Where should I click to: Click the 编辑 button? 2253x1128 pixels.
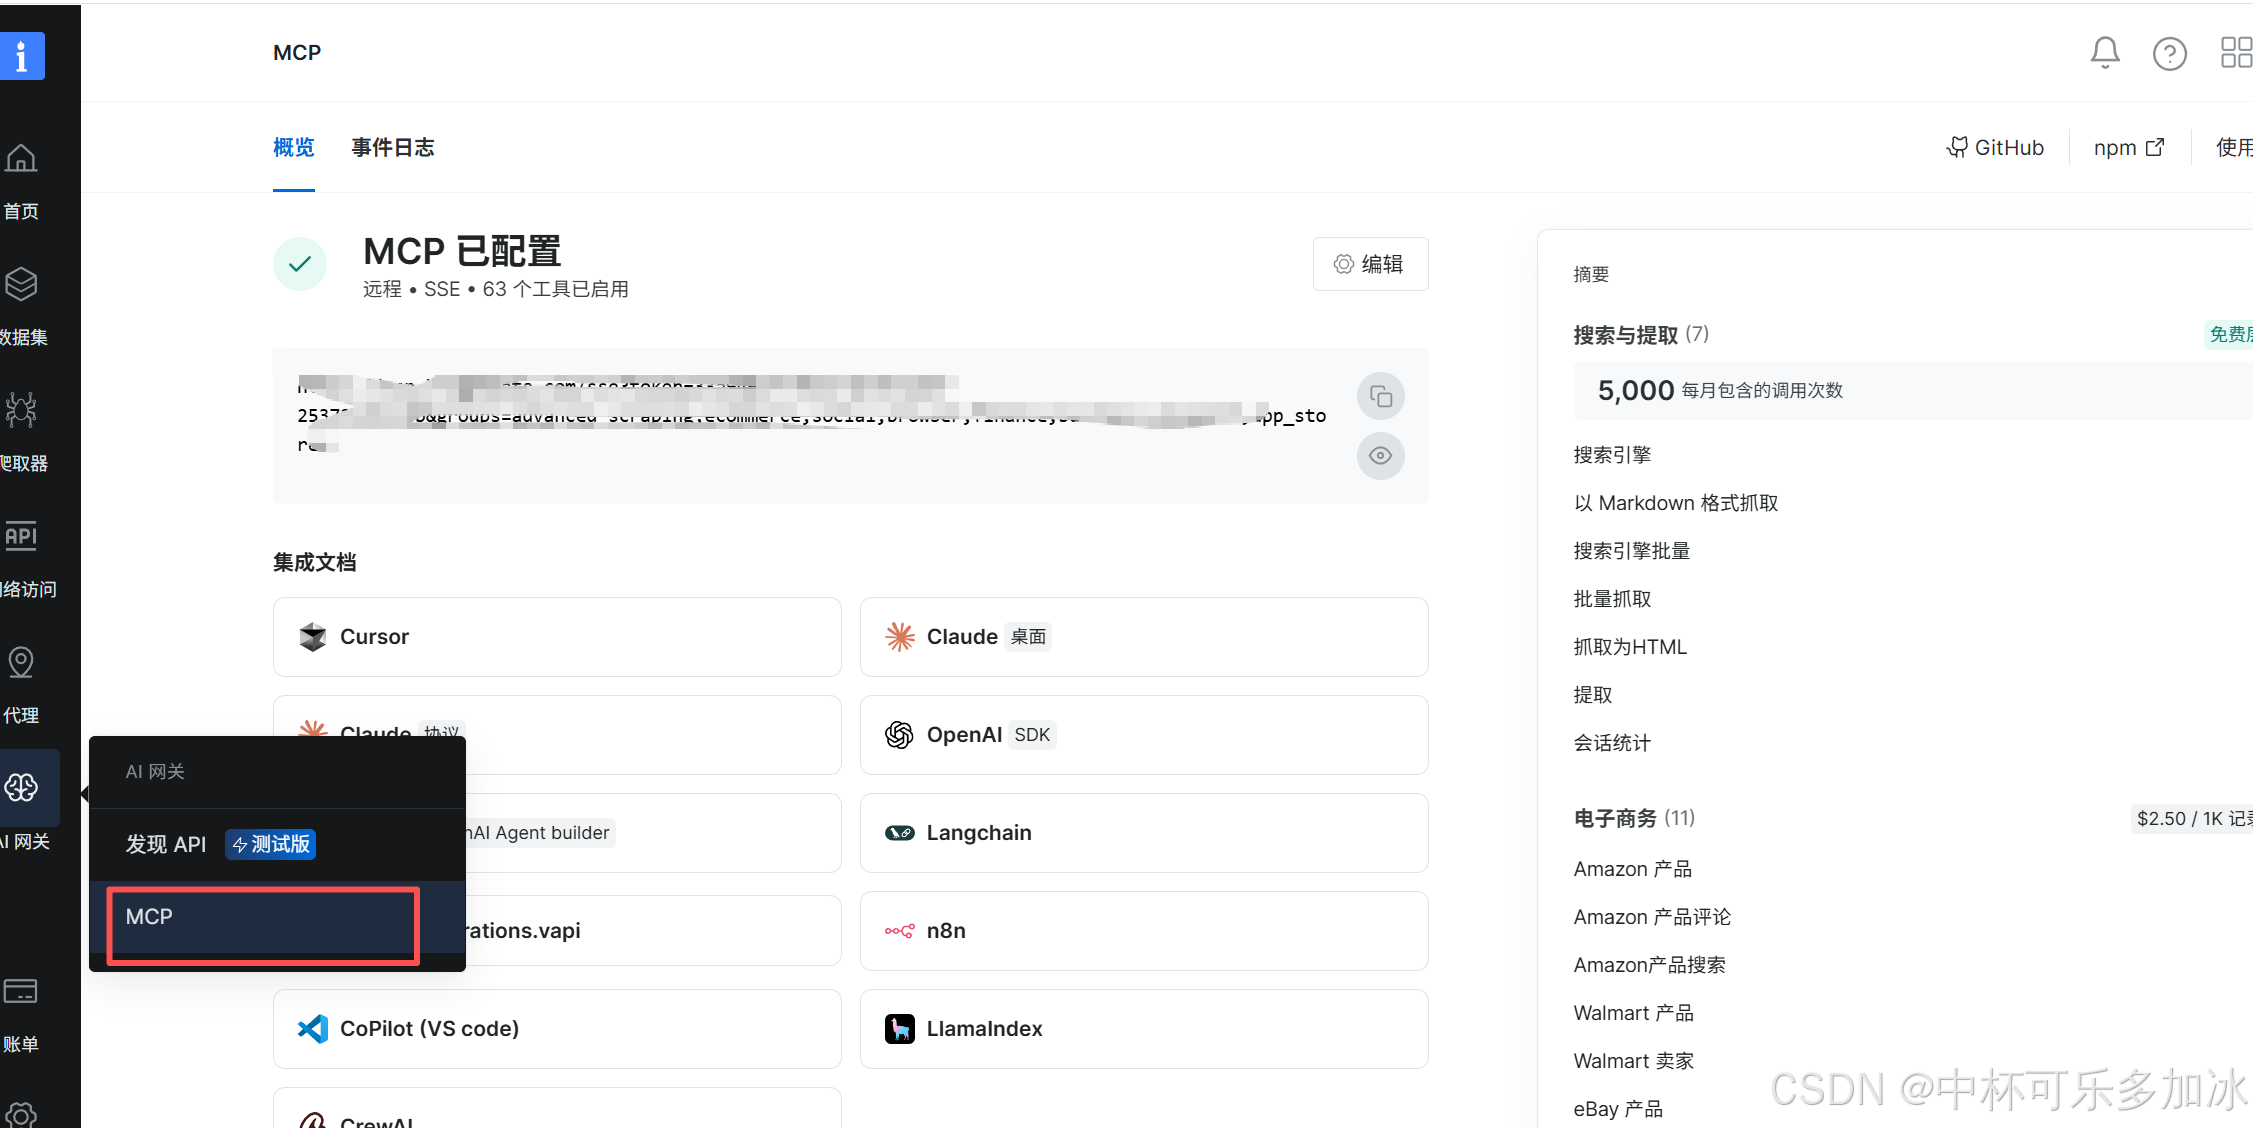[x=1370, y=264]
